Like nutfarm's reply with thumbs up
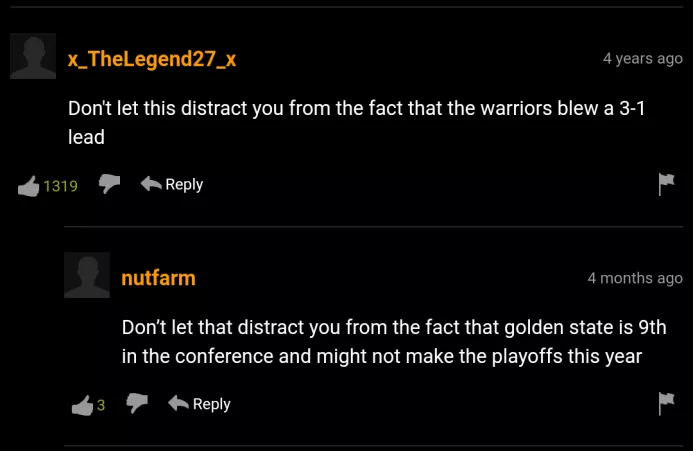 click(82, 405)
